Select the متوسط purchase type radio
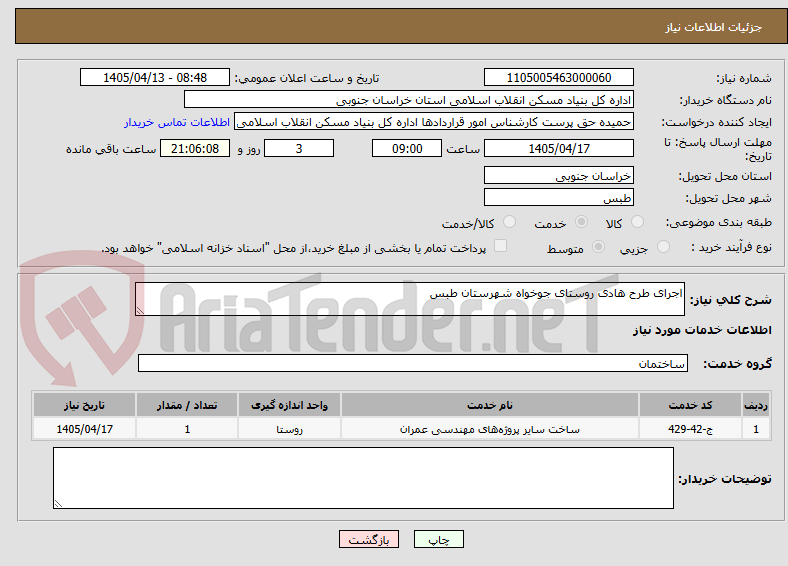Viewport: 788px width, 566px height. [598, 246]
